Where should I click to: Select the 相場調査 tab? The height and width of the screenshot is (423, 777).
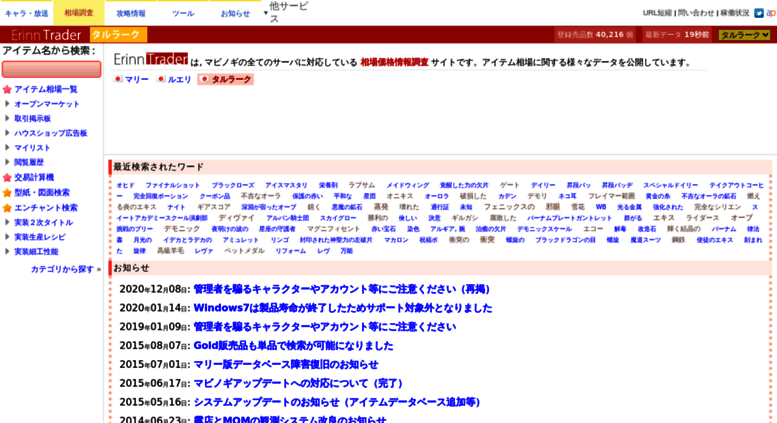pyautogui.click(x=79, y=13)
